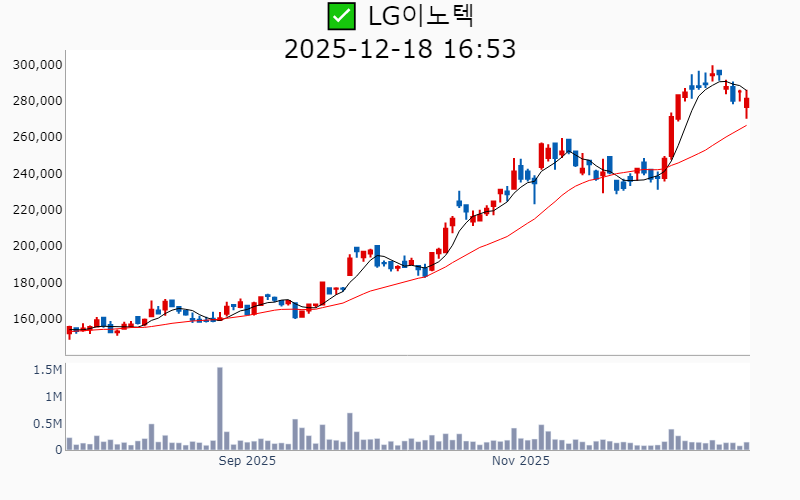Select the last red candlestick at far right

pyautogui.click(x=746, y=102)
